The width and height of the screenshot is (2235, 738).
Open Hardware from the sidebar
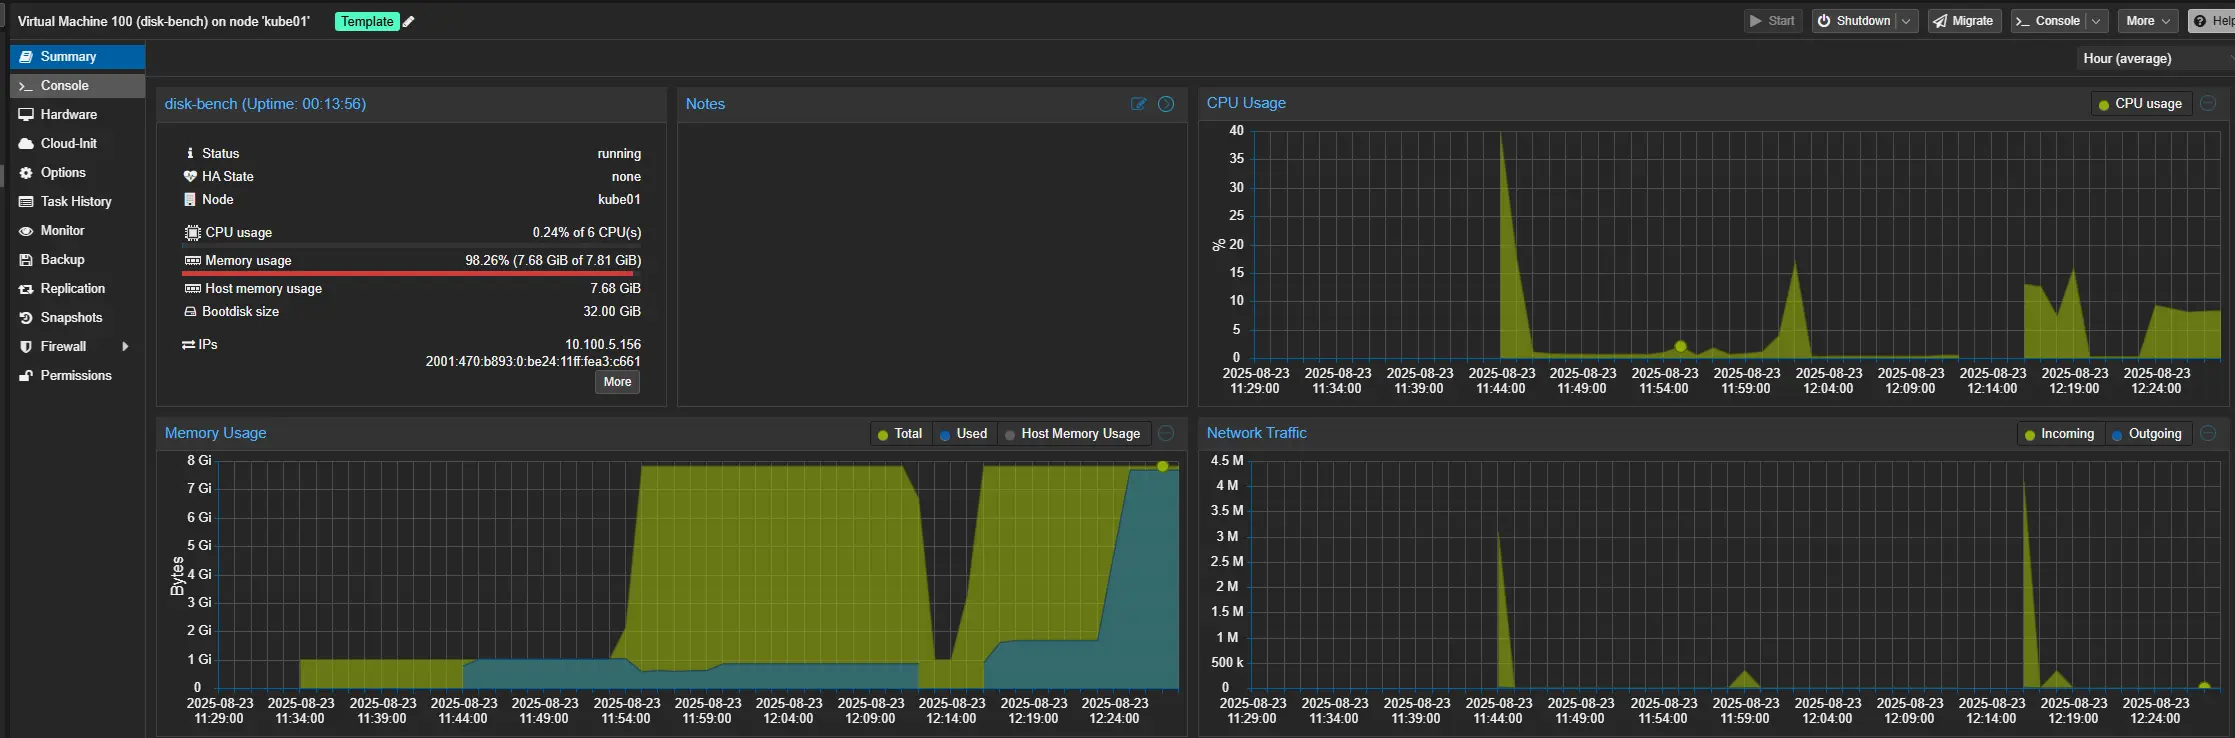pyautogui.click(x=68, y=115)
